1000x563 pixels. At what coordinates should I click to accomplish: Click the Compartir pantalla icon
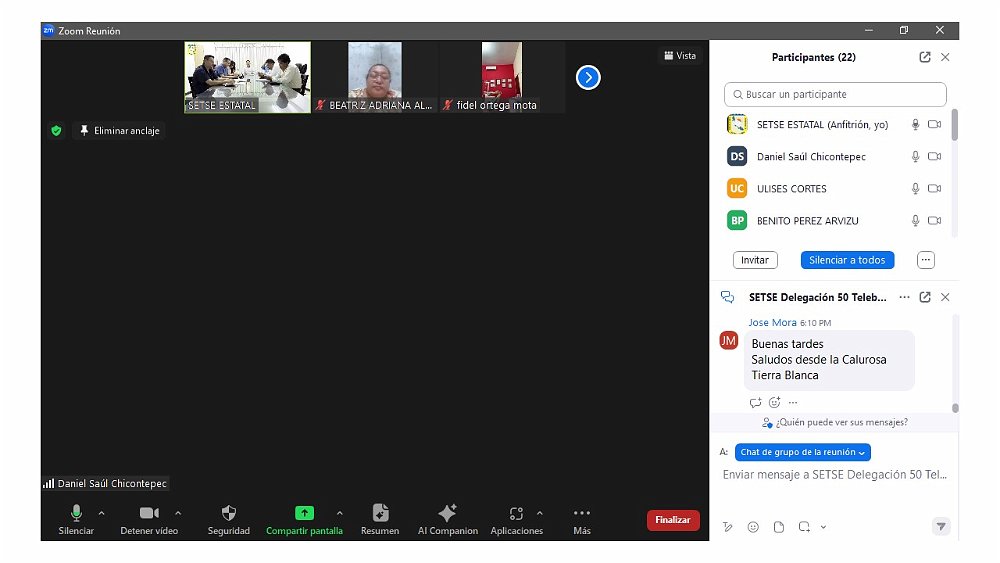click(304, 513)
